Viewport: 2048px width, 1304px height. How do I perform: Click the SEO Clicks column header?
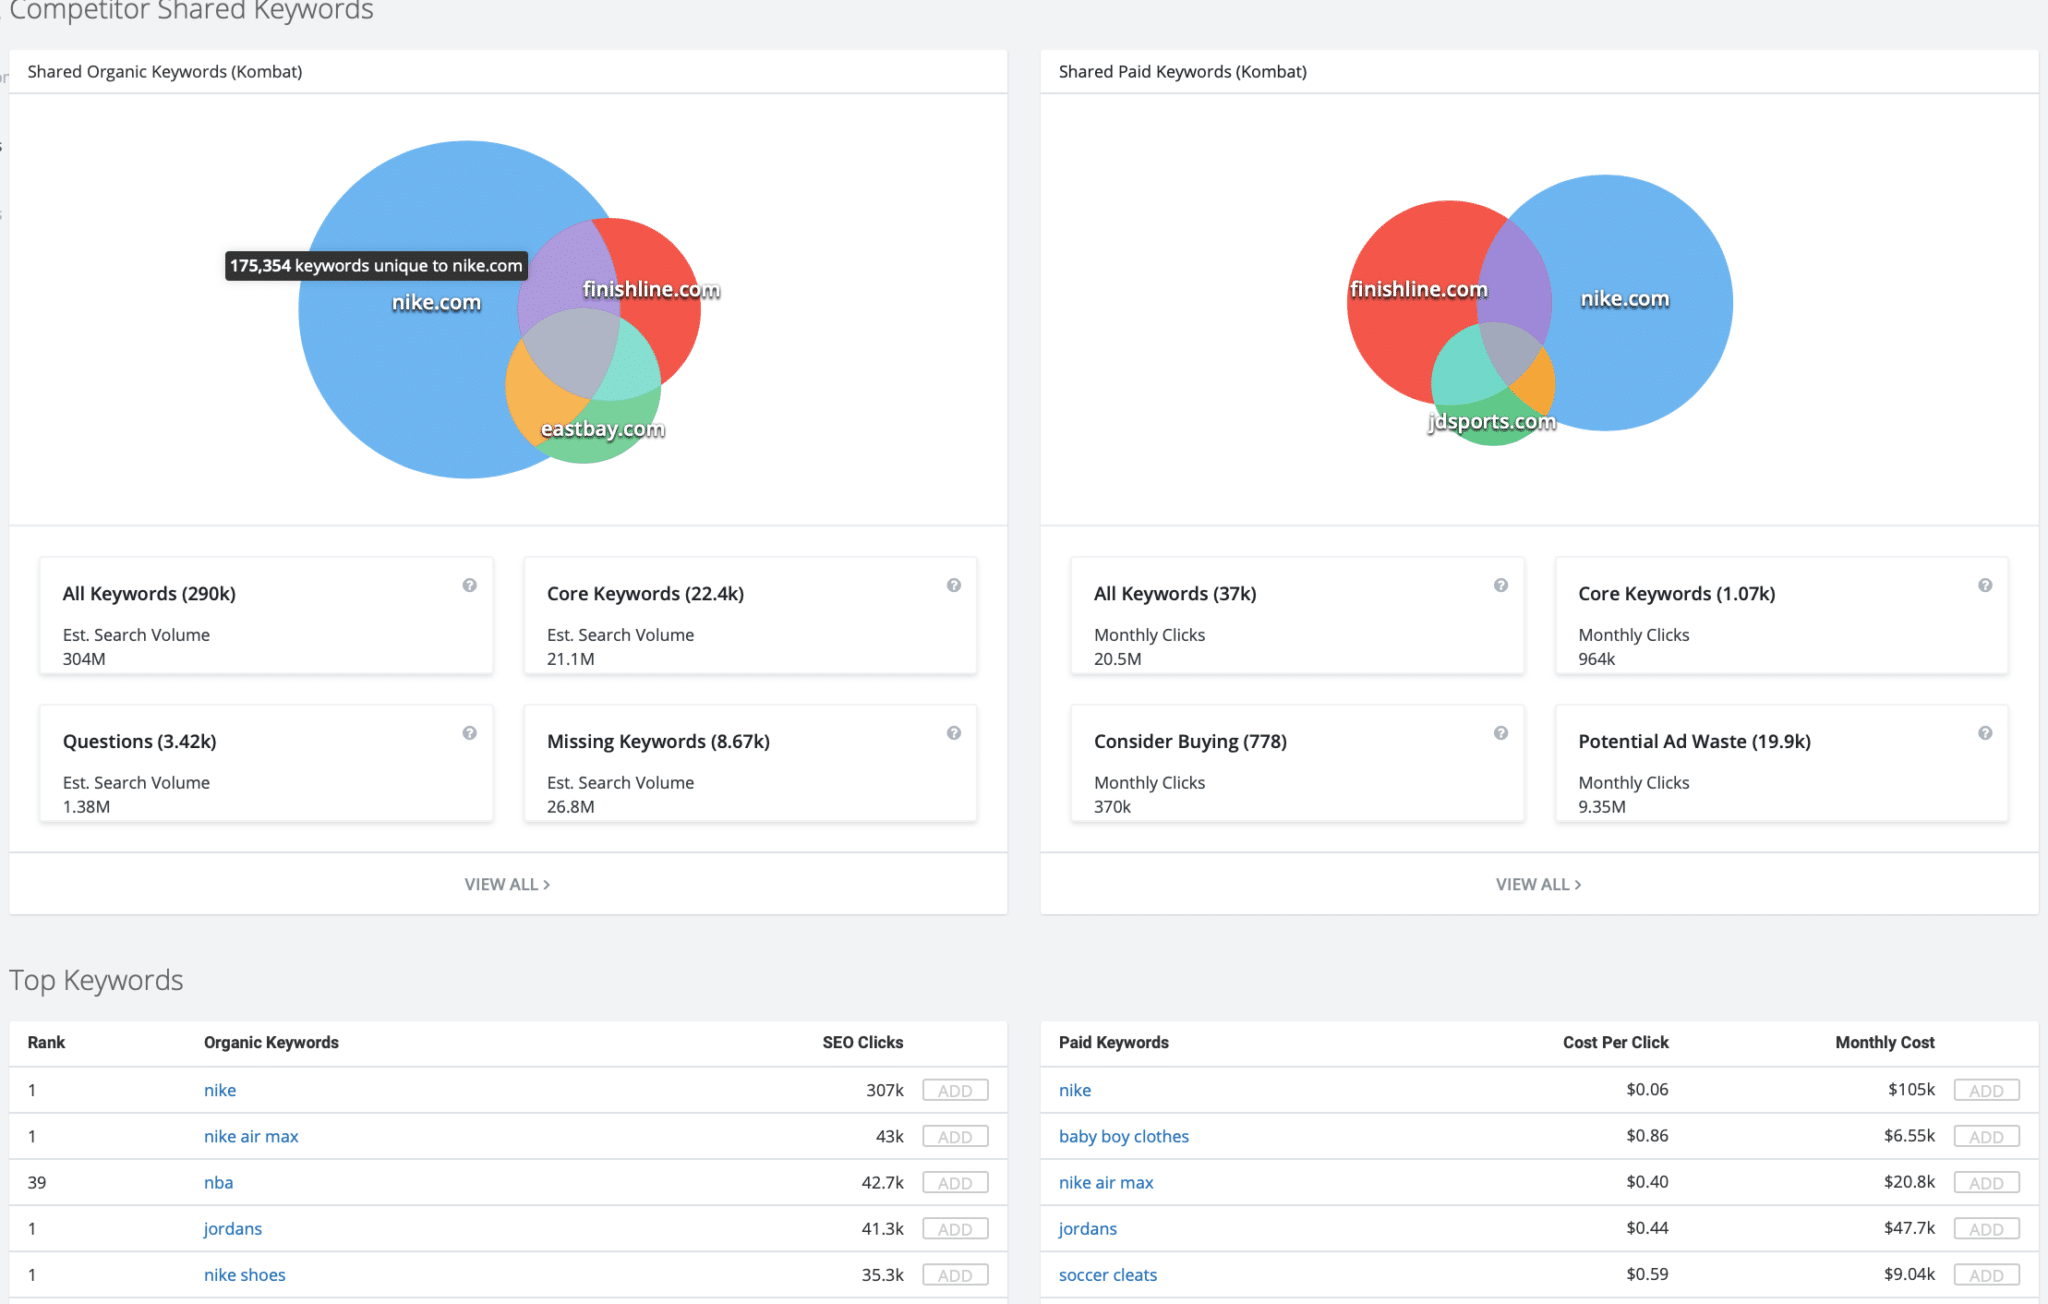click(862, 1043)
